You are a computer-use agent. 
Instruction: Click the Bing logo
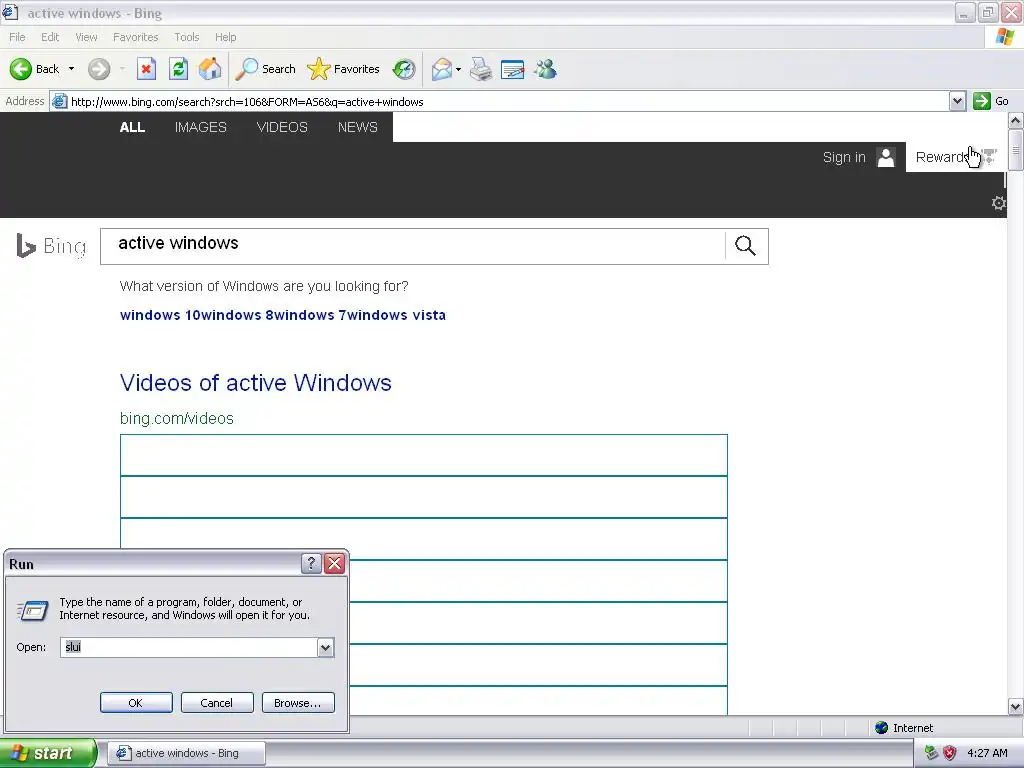[51, 246]
